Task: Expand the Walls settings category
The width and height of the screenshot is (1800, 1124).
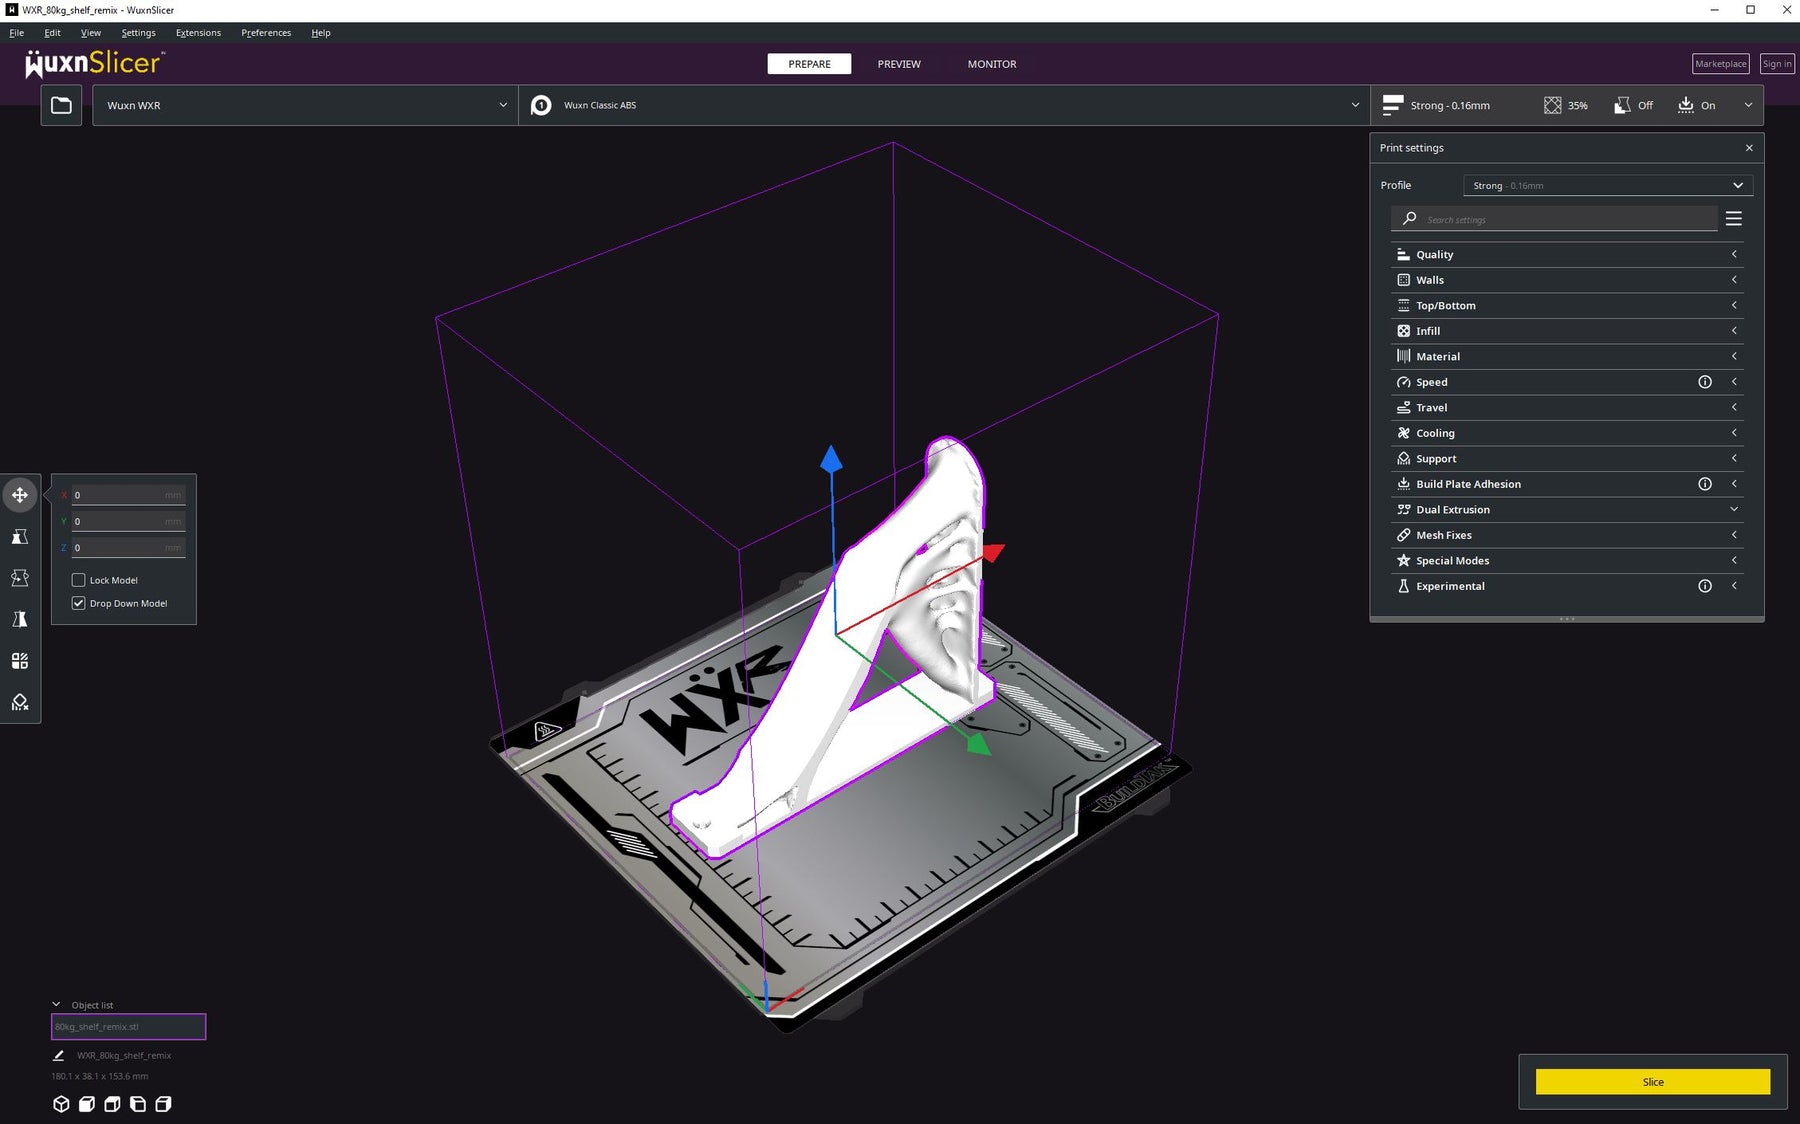Action: pos(1567,280)
